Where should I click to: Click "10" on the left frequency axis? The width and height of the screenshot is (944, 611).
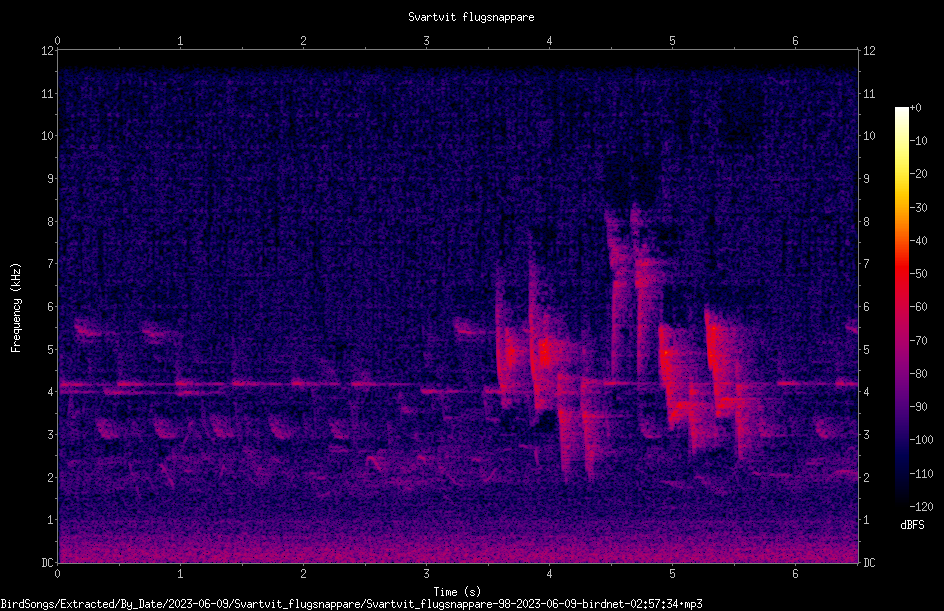pyautogui.click(x=47, y=136)
